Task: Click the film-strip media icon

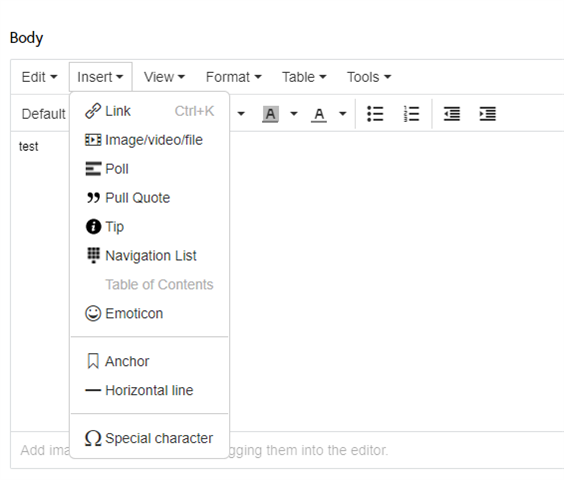Action: point(93,140)
